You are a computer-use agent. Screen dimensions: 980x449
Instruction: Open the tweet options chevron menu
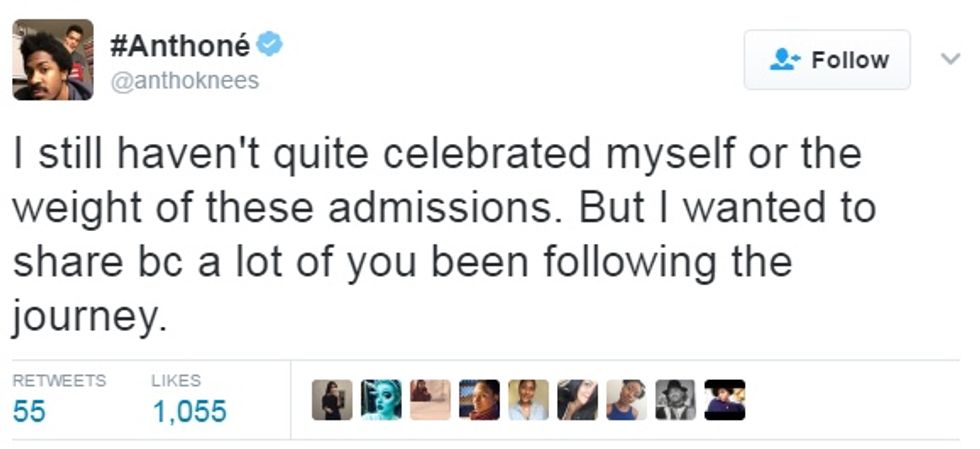pos(950,59)
